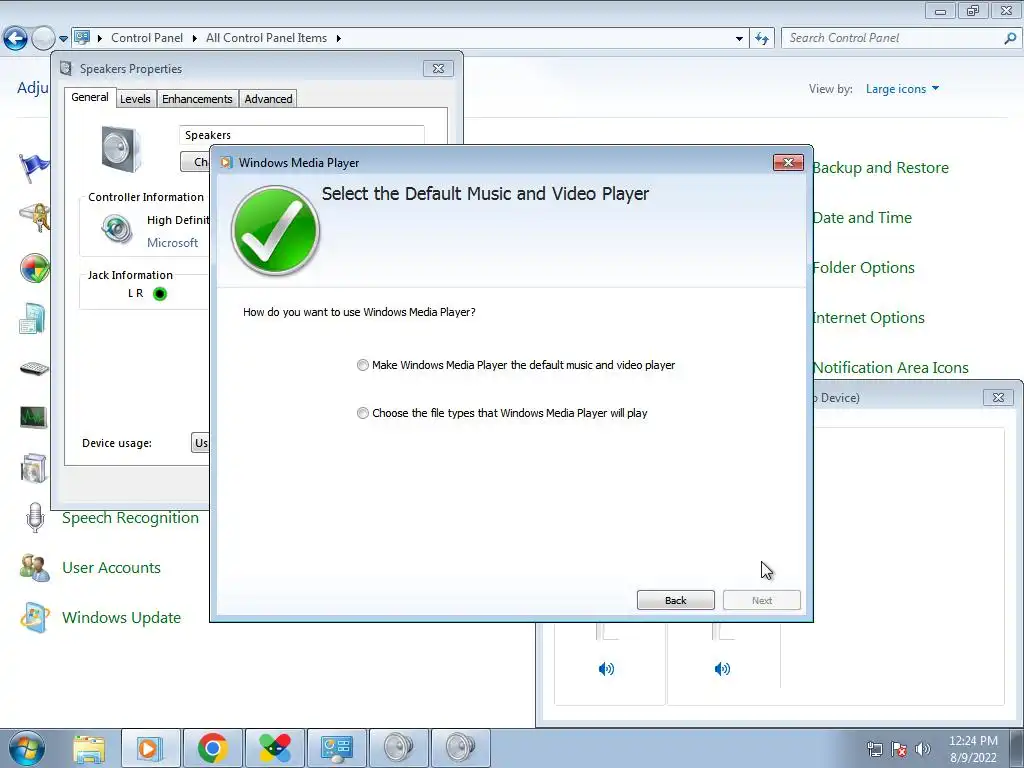Open Folder Options
The image size is (1024, 768).
coord(863,268)
